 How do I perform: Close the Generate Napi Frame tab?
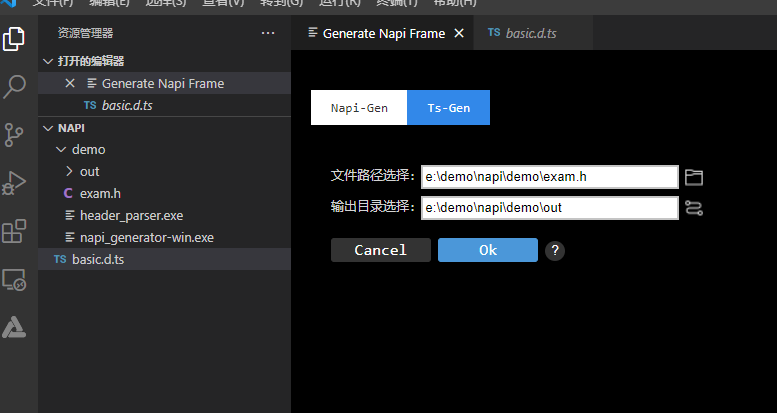(459, 33)
